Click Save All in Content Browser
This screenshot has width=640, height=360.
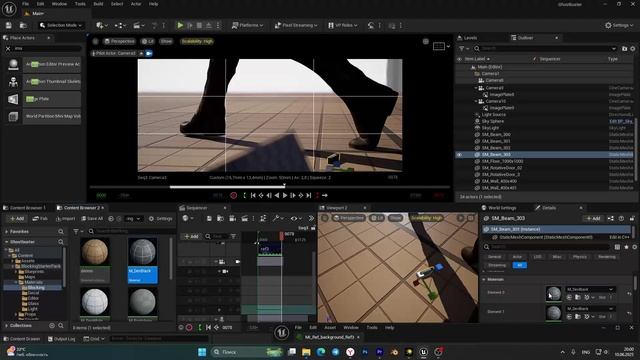click(93, 219)
